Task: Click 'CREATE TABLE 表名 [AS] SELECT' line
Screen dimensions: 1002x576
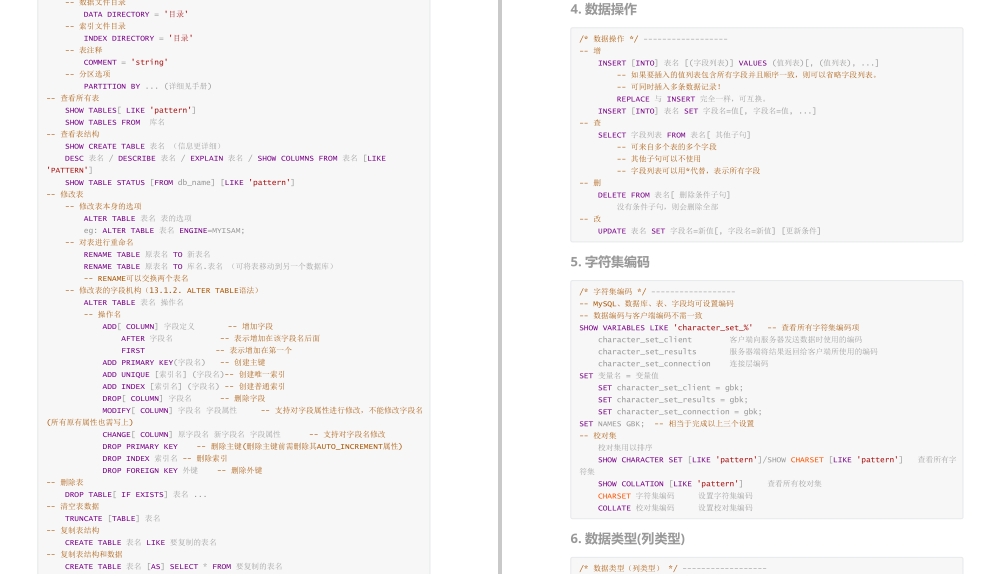Action: coord(173,566)
